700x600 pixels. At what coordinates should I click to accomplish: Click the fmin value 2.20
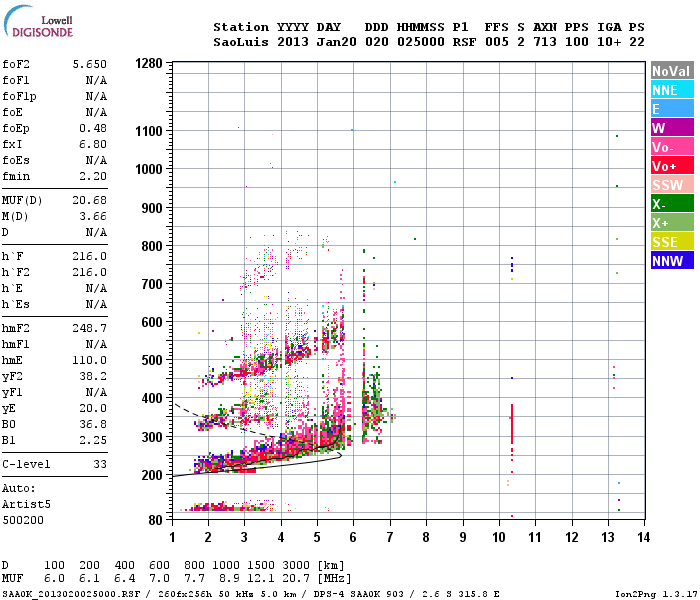93,176
